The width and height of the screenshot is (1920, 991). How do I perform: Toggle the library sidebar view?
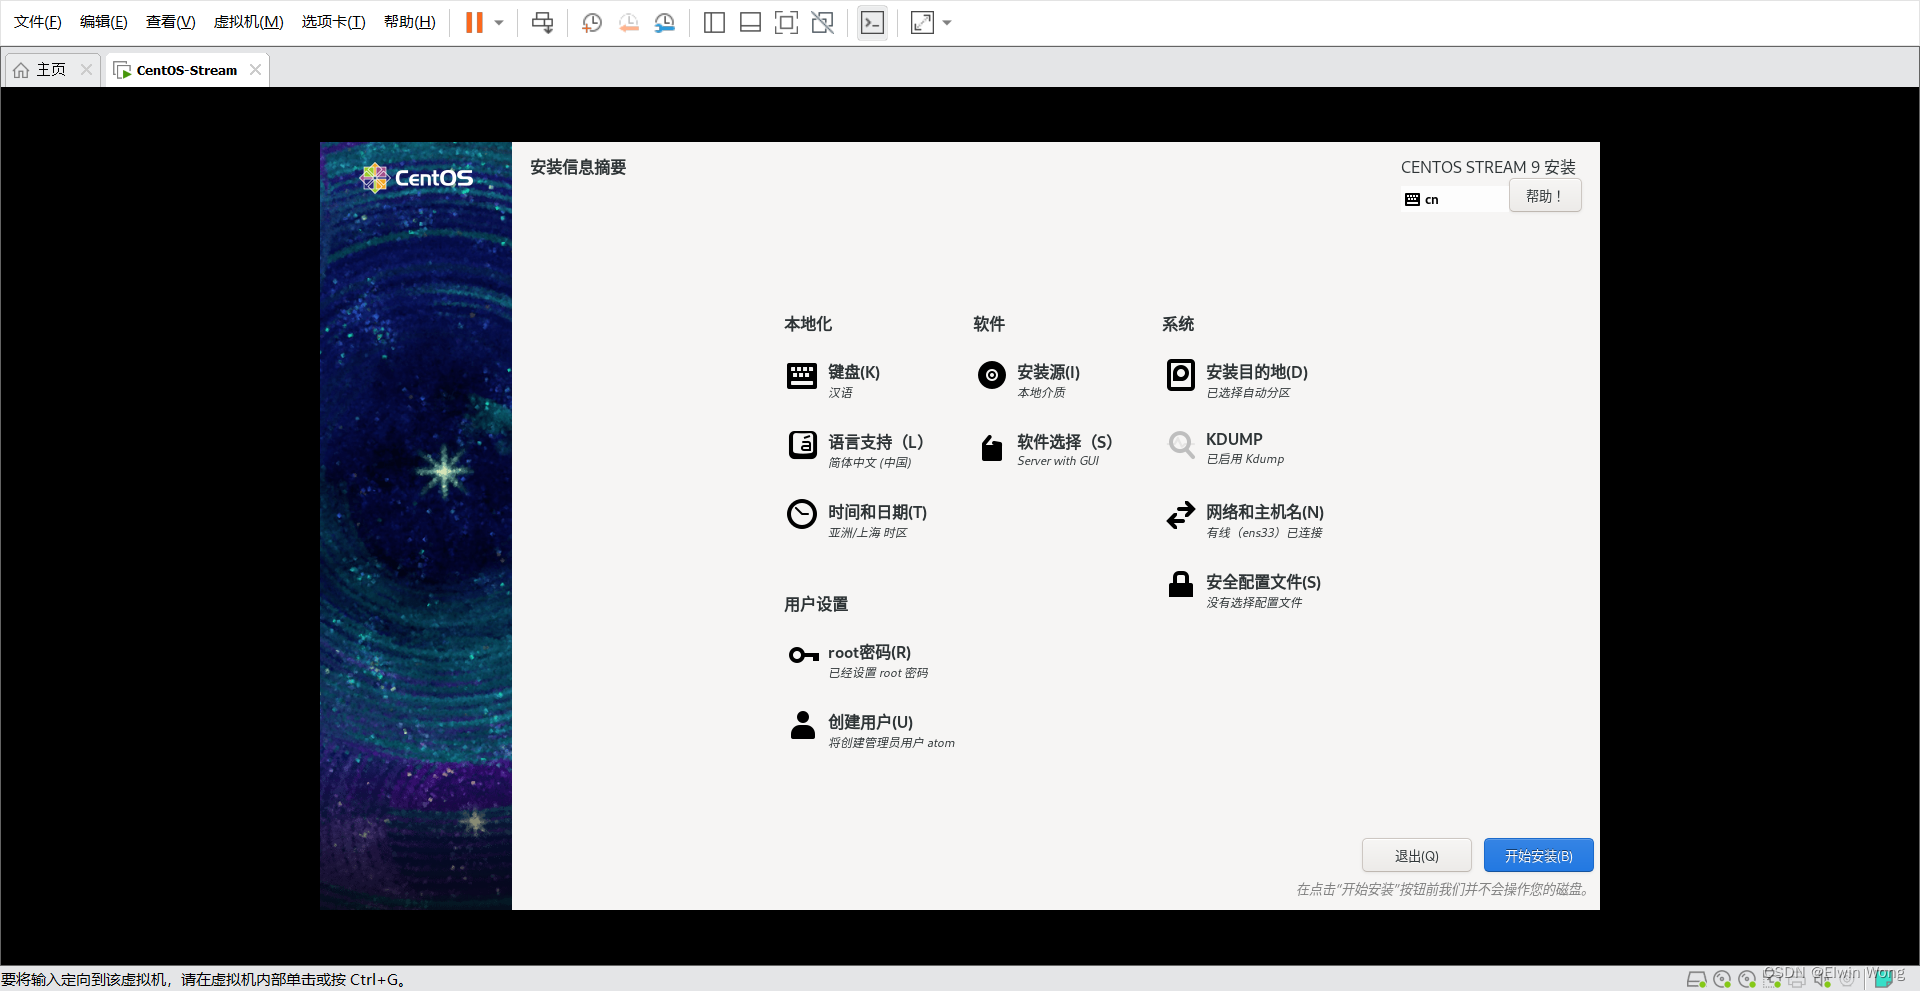pos(714,22)
